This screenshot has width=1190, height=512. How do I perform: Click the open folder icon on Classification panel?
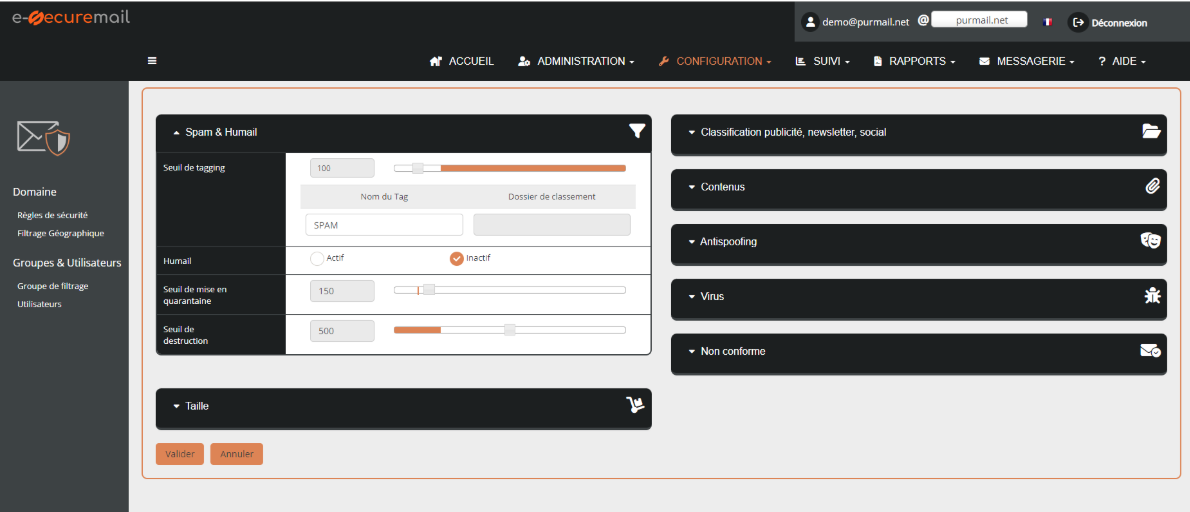[x=1151, y=131]
